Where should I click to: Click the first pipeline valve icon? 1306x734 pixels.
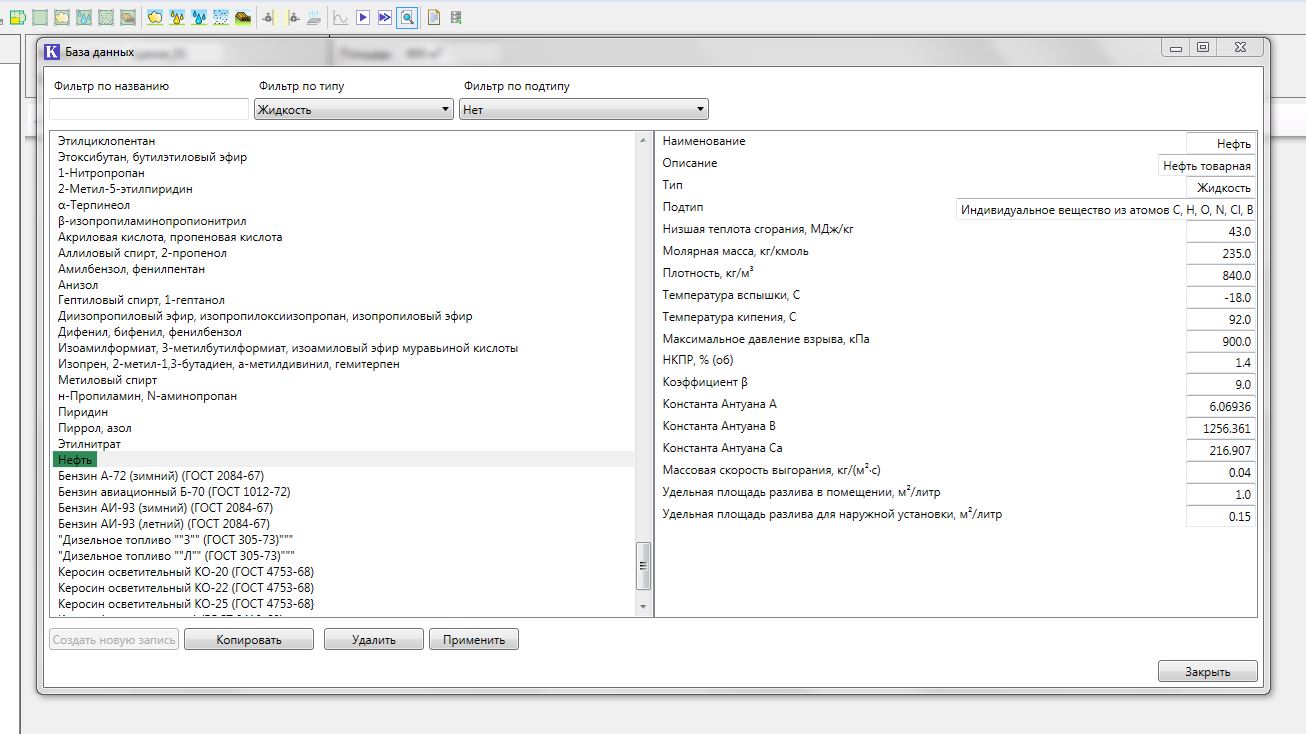[x=269, y=17]
